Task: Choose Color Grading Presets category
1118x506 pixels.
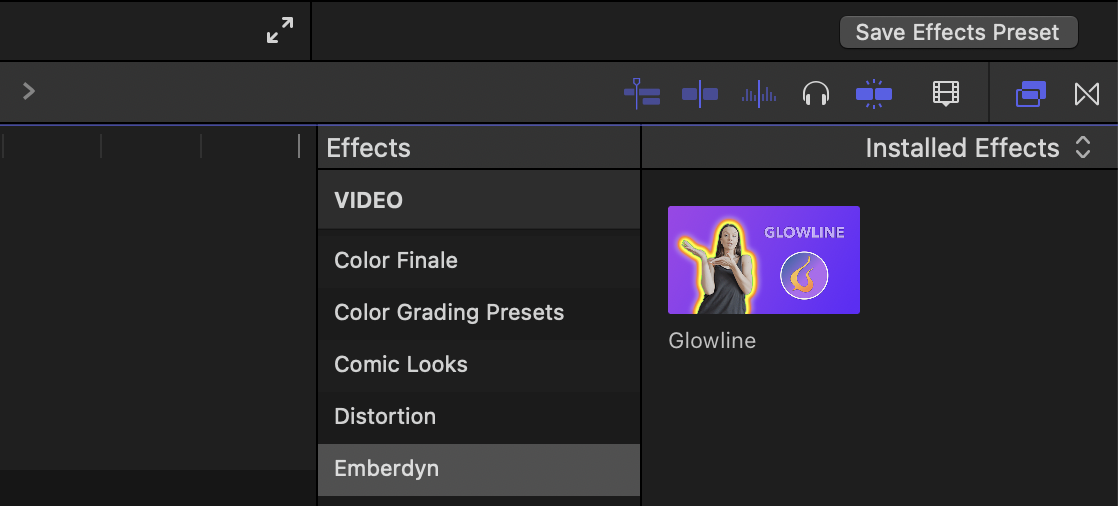Action: coord(449,312)
